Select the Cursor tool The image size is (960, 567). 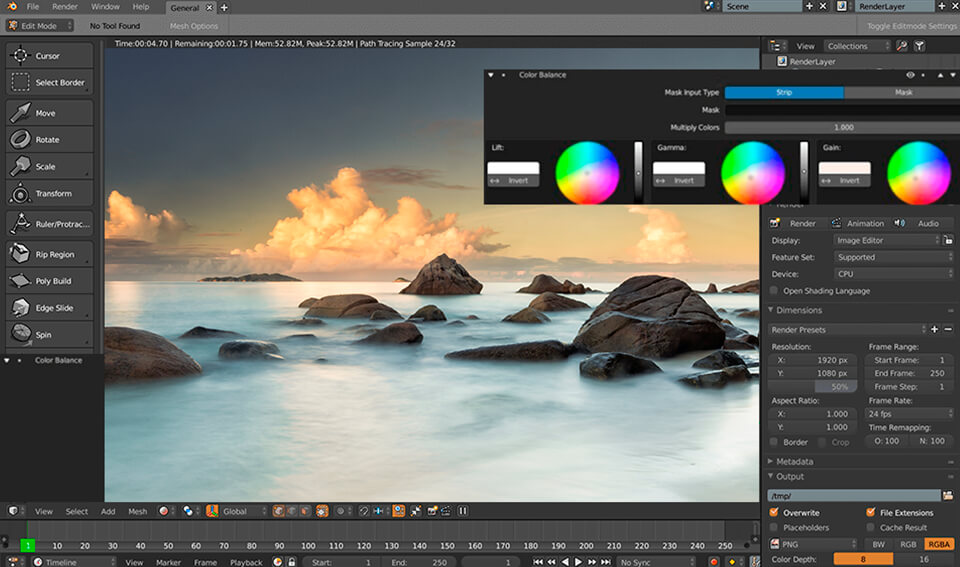click(48, 56)
